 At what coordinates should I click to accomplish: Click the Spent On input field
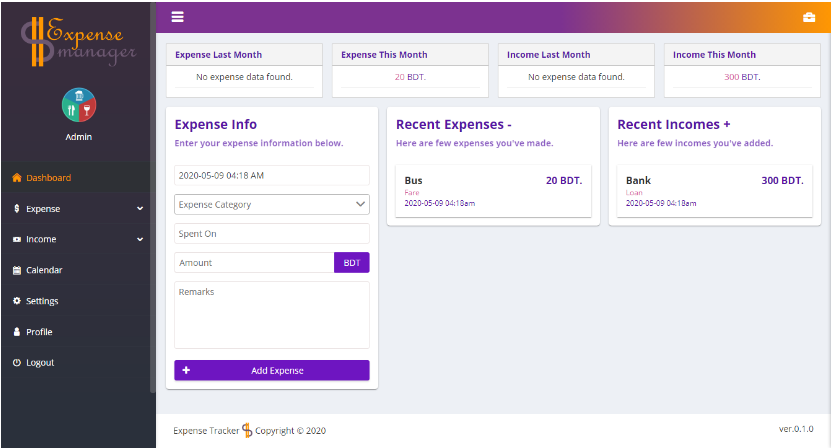272,234
